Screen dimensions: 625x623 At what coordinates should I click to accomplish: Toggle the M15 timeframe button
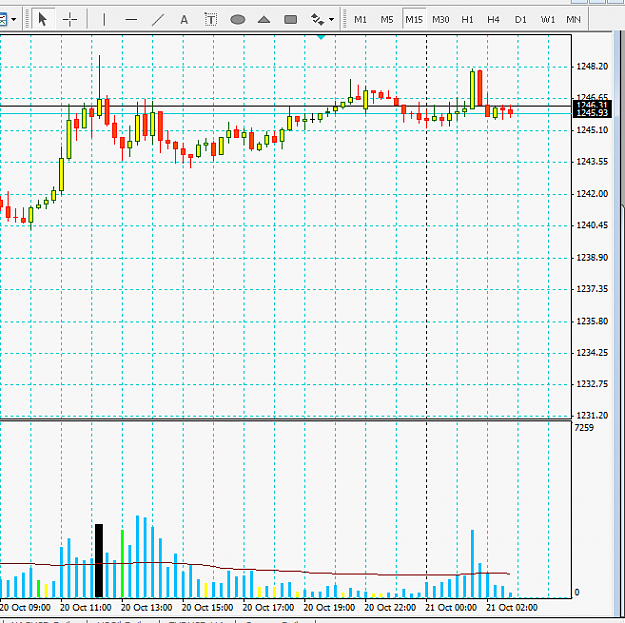tap(414, 20)
